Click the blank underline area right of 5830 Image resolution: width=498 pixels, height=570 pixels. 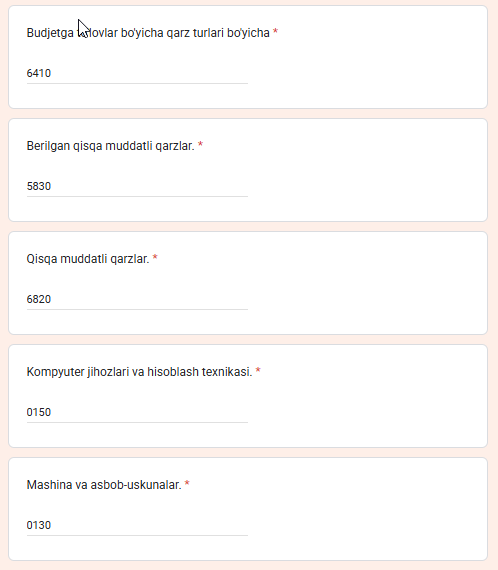(x=150, y=186)
